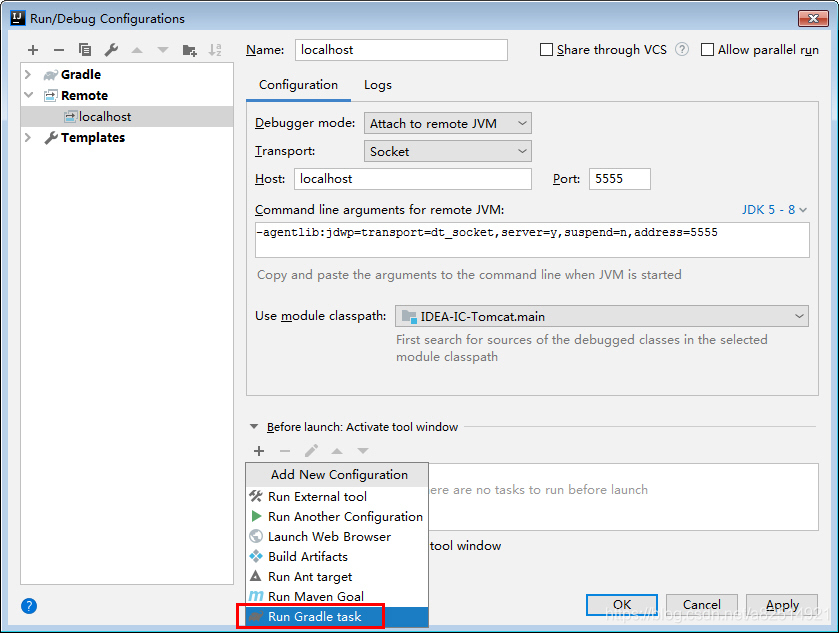The image size is (839, 633).
Task: Edit before launch task pencil icon
Action: pyautogui.click(x=311, y=451)
